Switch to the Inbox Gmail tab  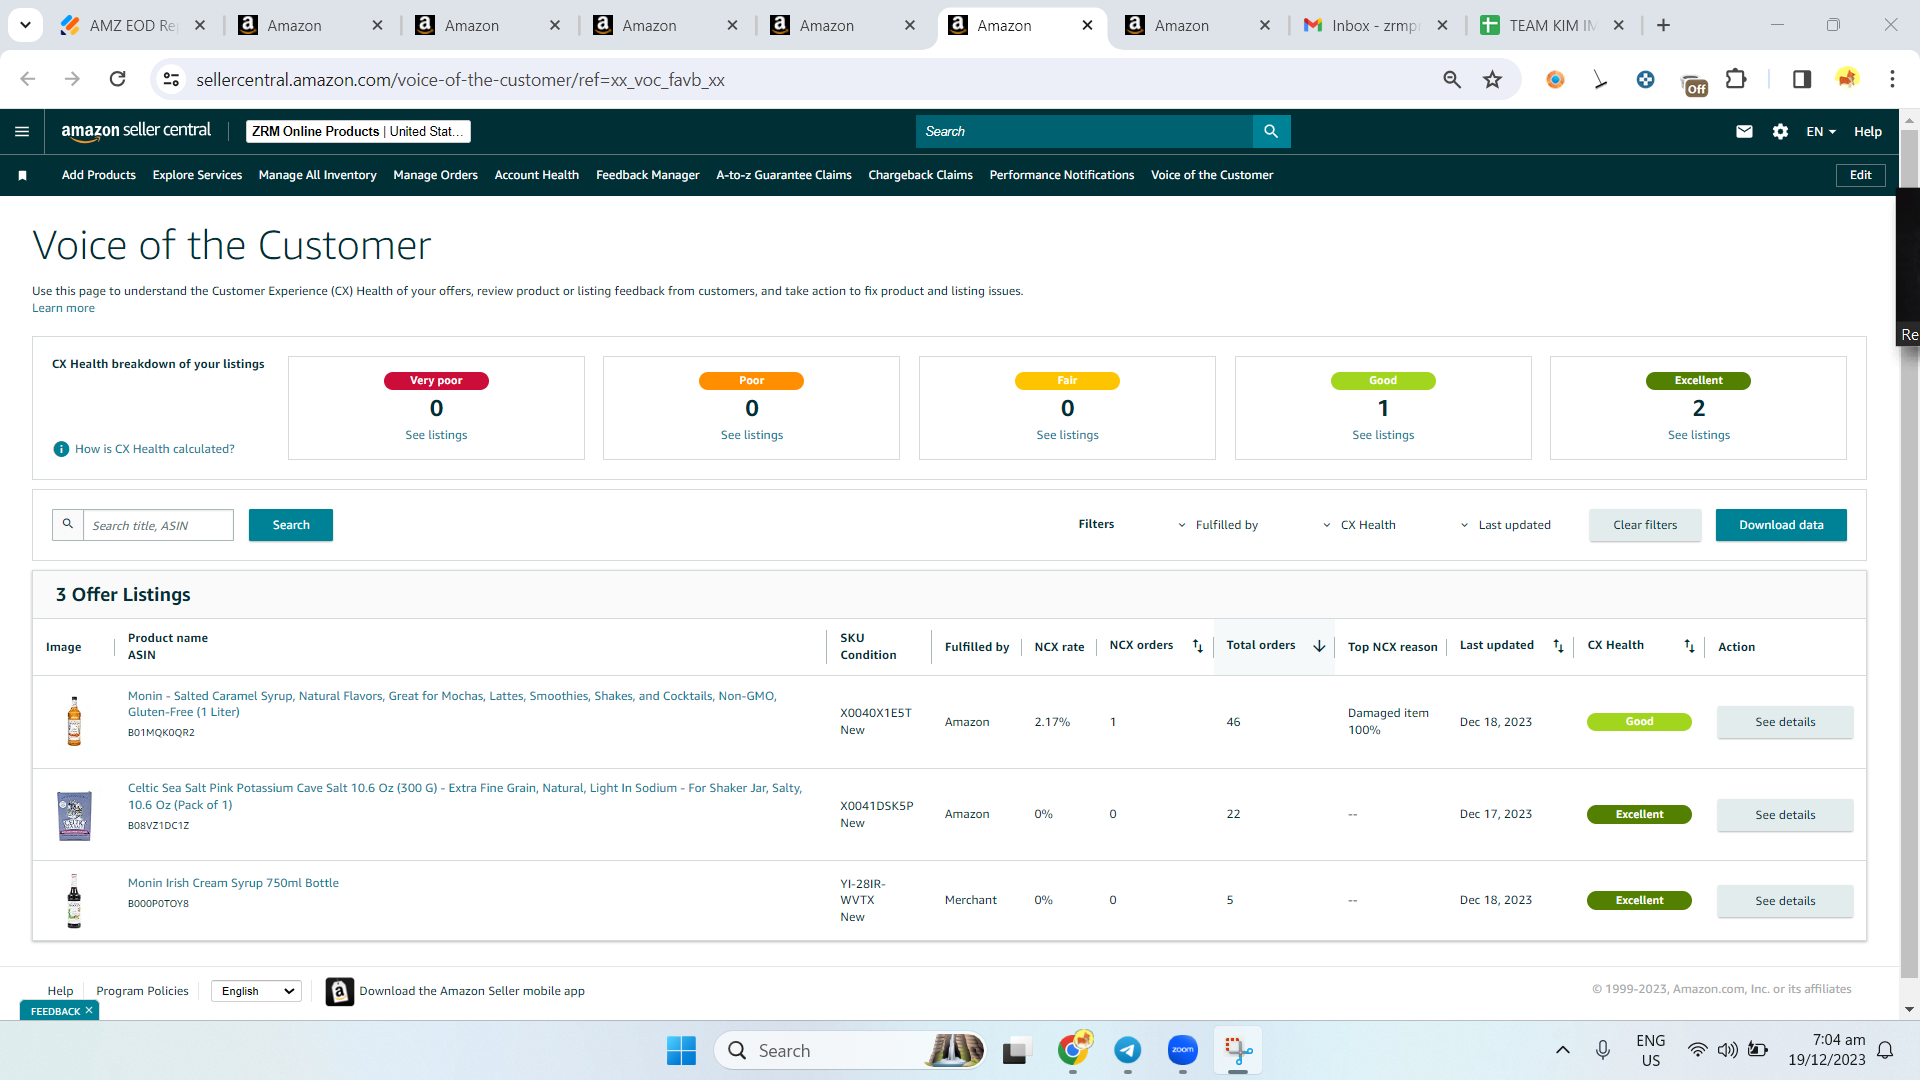tap(1375, 25)
